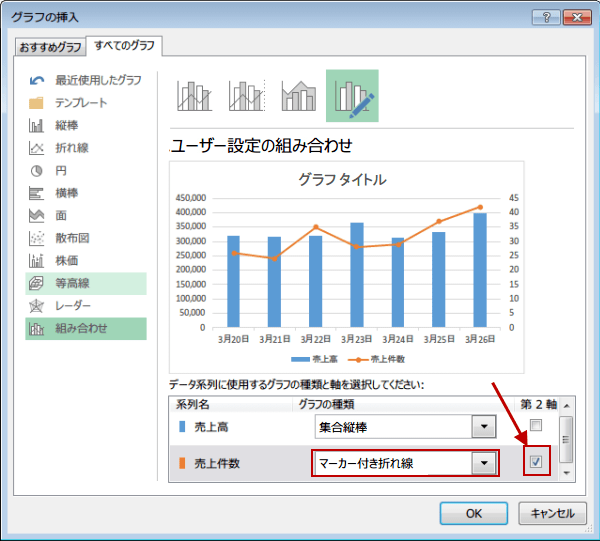
Task: Click the blue 売上高 series color marker
Action: tap(182, 426)
